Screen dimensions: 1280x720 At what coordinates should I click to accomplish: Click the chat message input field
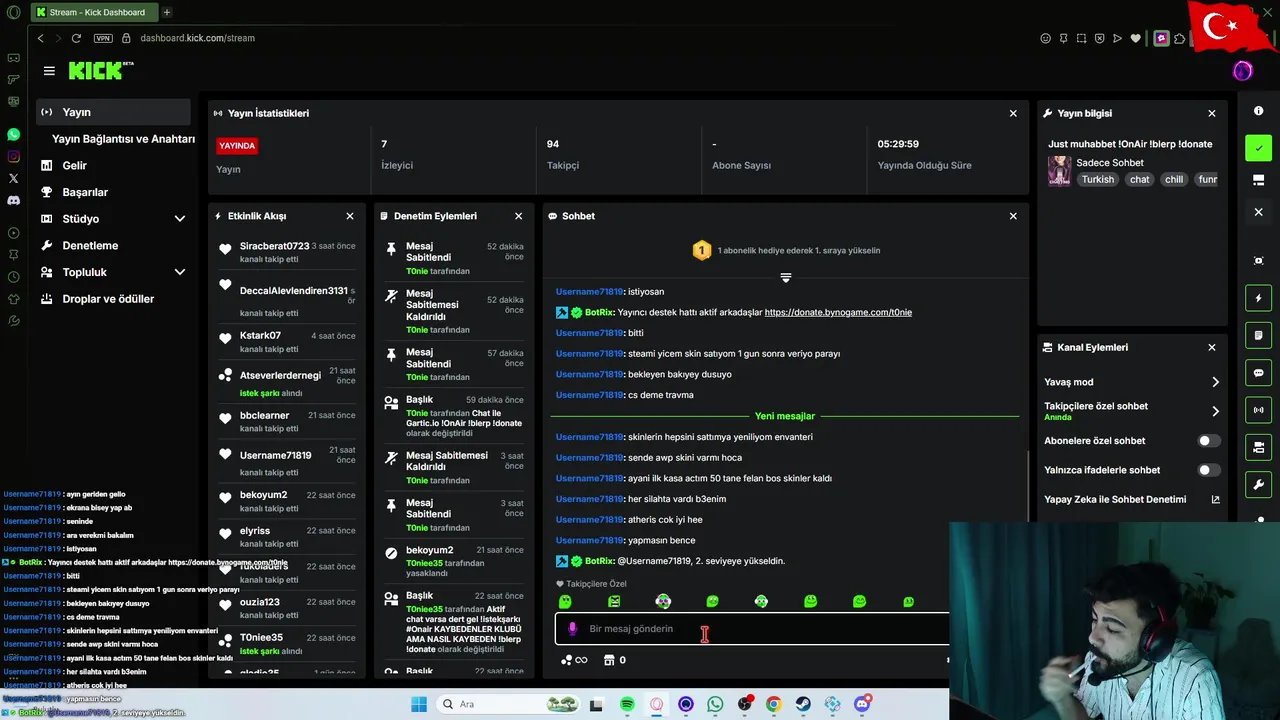click(752, 629)
